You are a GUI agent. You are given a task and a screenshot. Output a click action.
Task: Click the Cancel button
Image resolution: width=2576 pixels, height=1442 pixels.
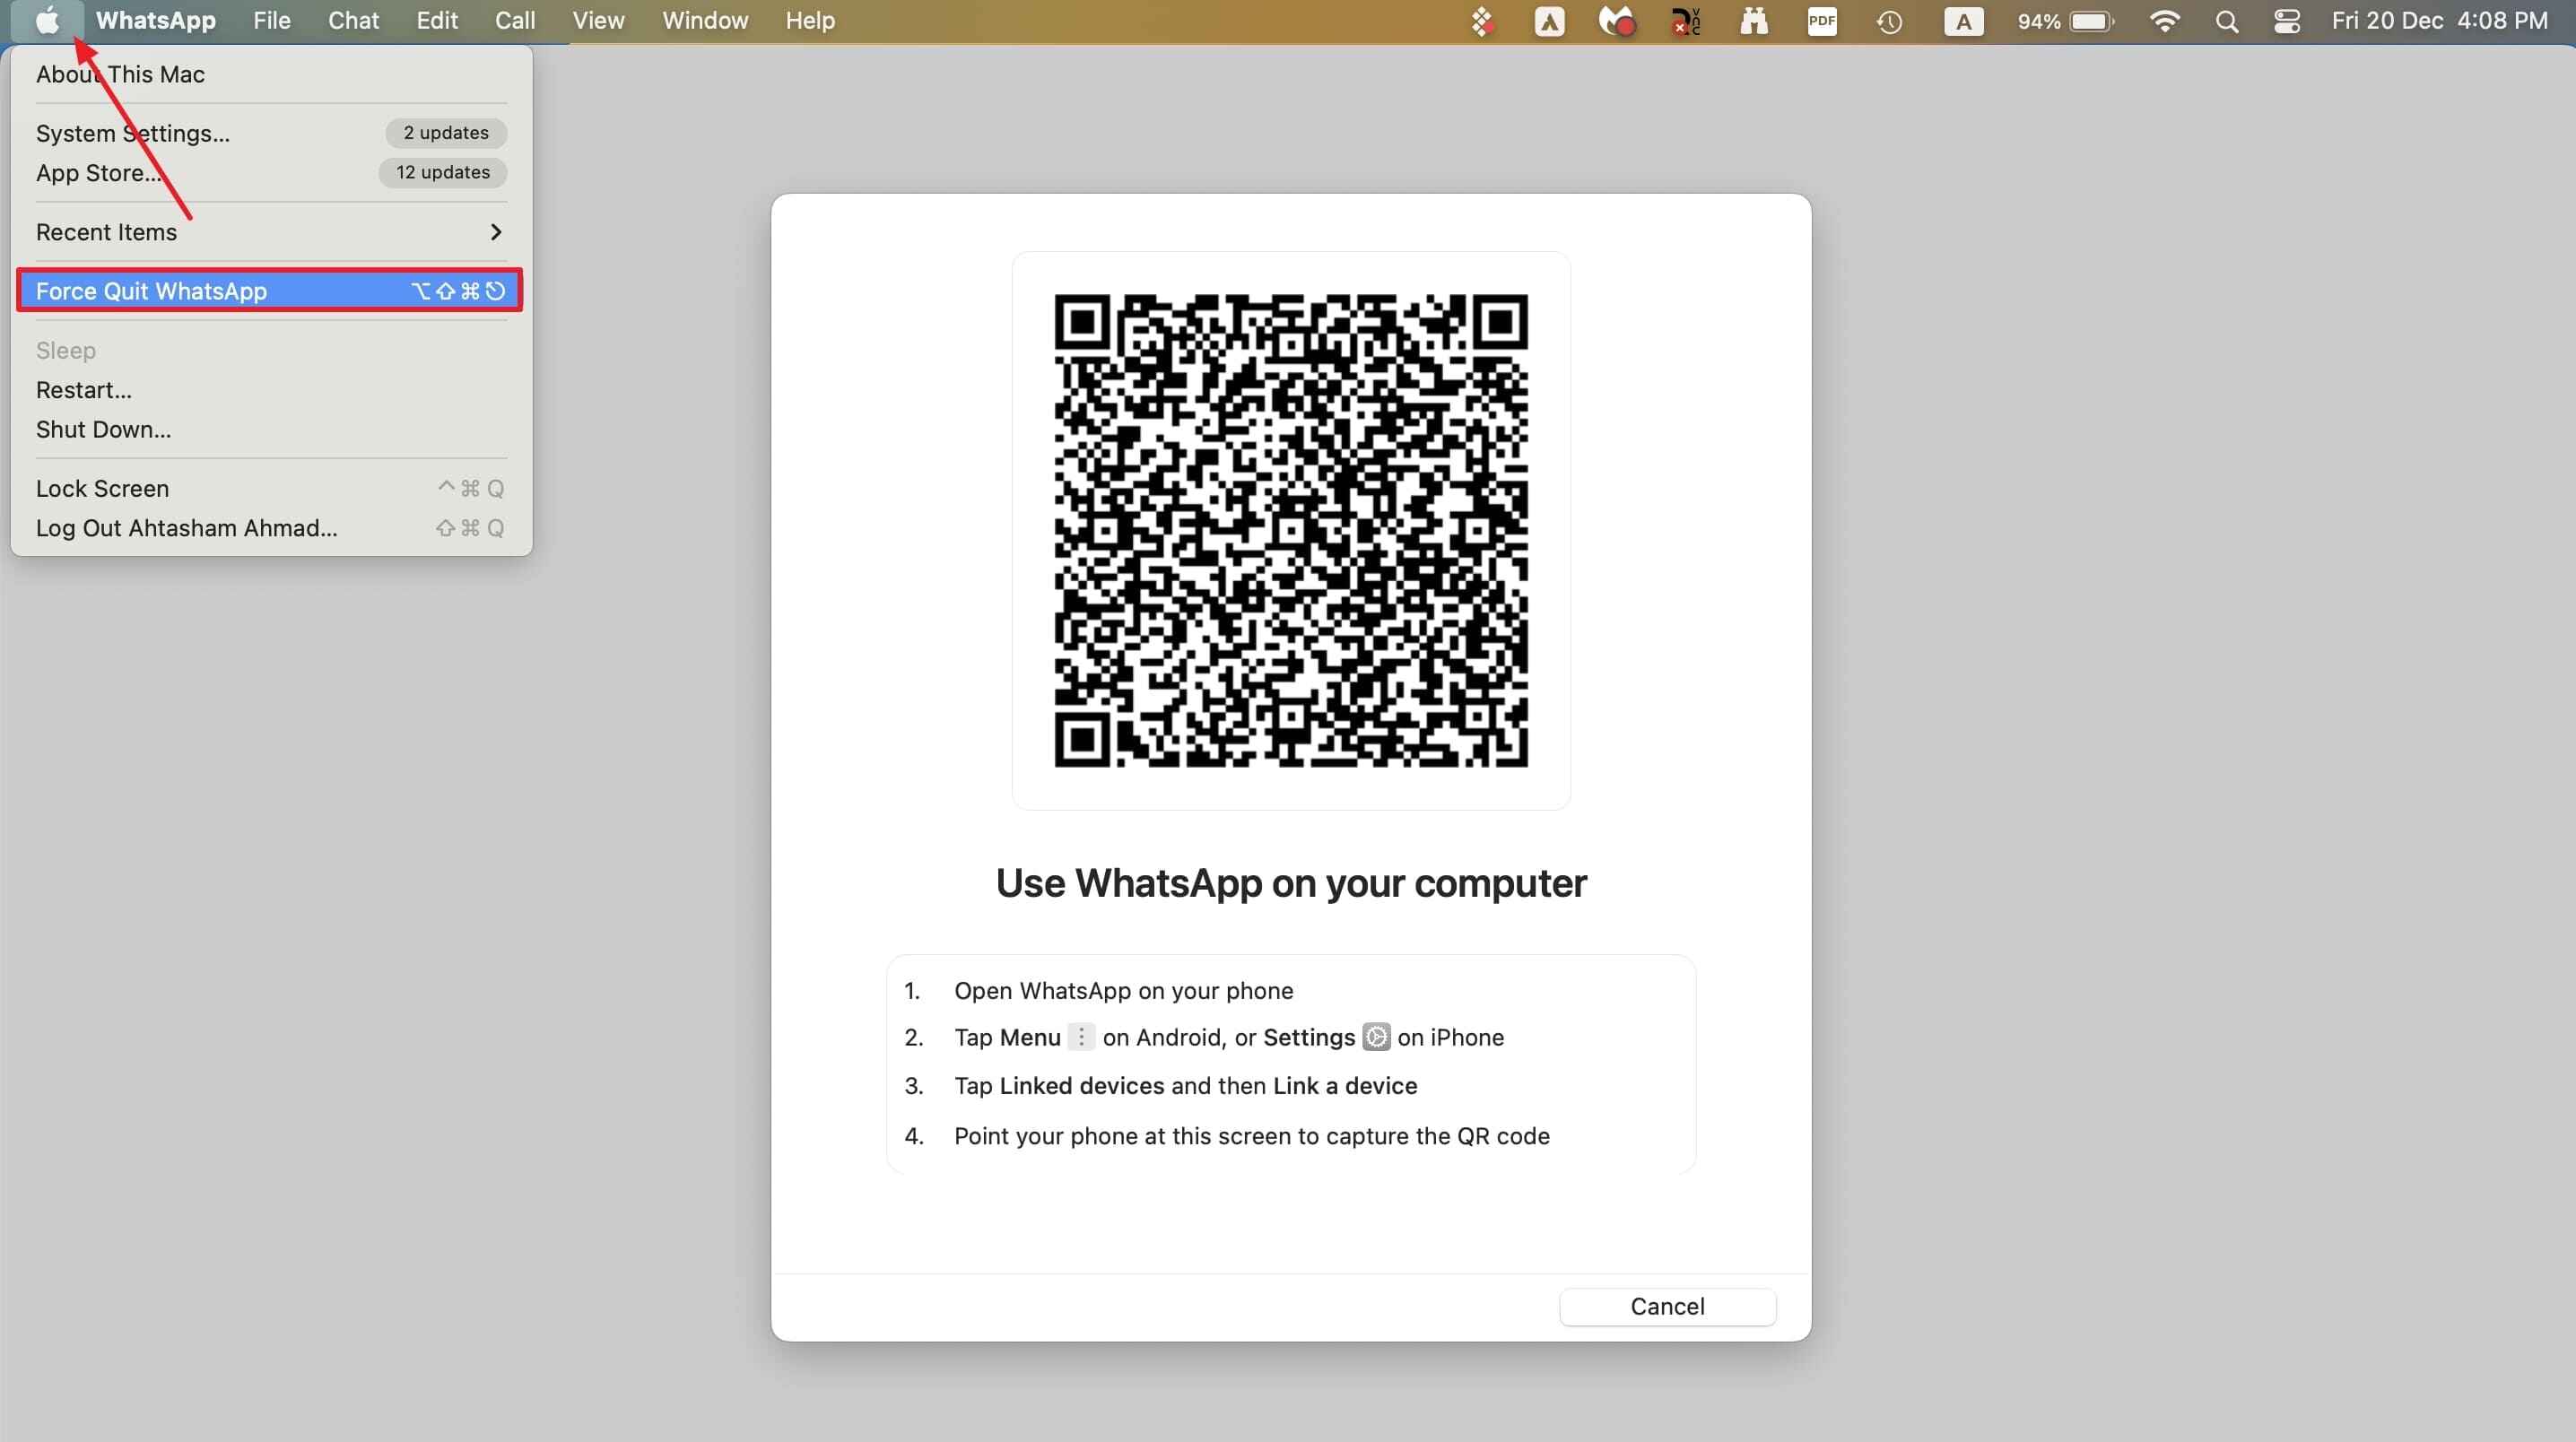click(x=1667, y=1306)
